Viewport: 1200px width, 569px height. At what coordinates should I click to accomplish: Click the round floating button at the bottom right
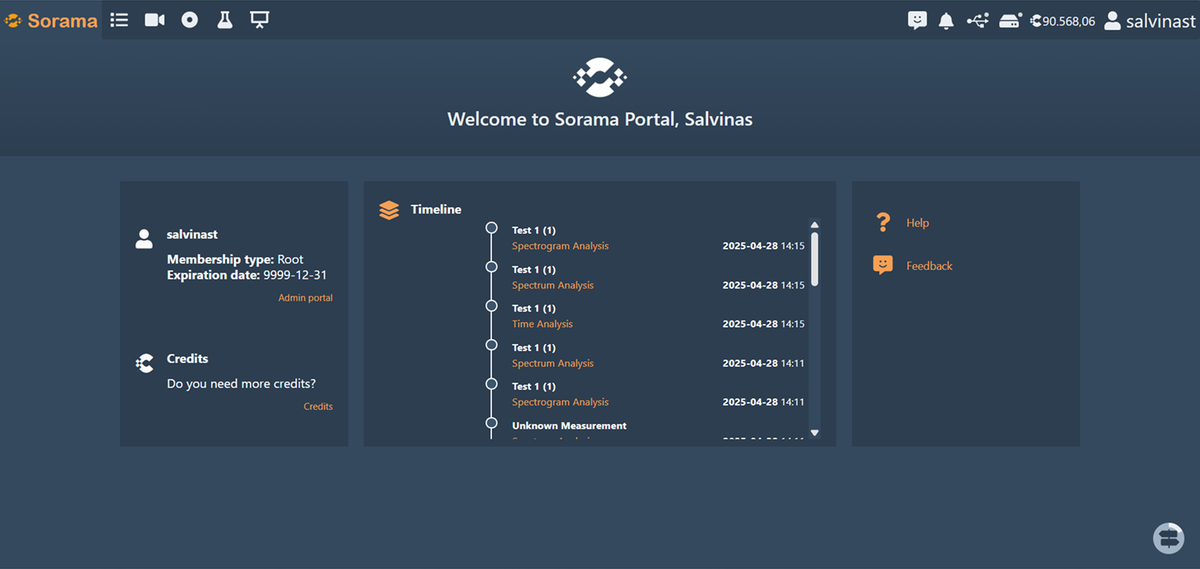pyautogui.click(x=1168, y=537)
